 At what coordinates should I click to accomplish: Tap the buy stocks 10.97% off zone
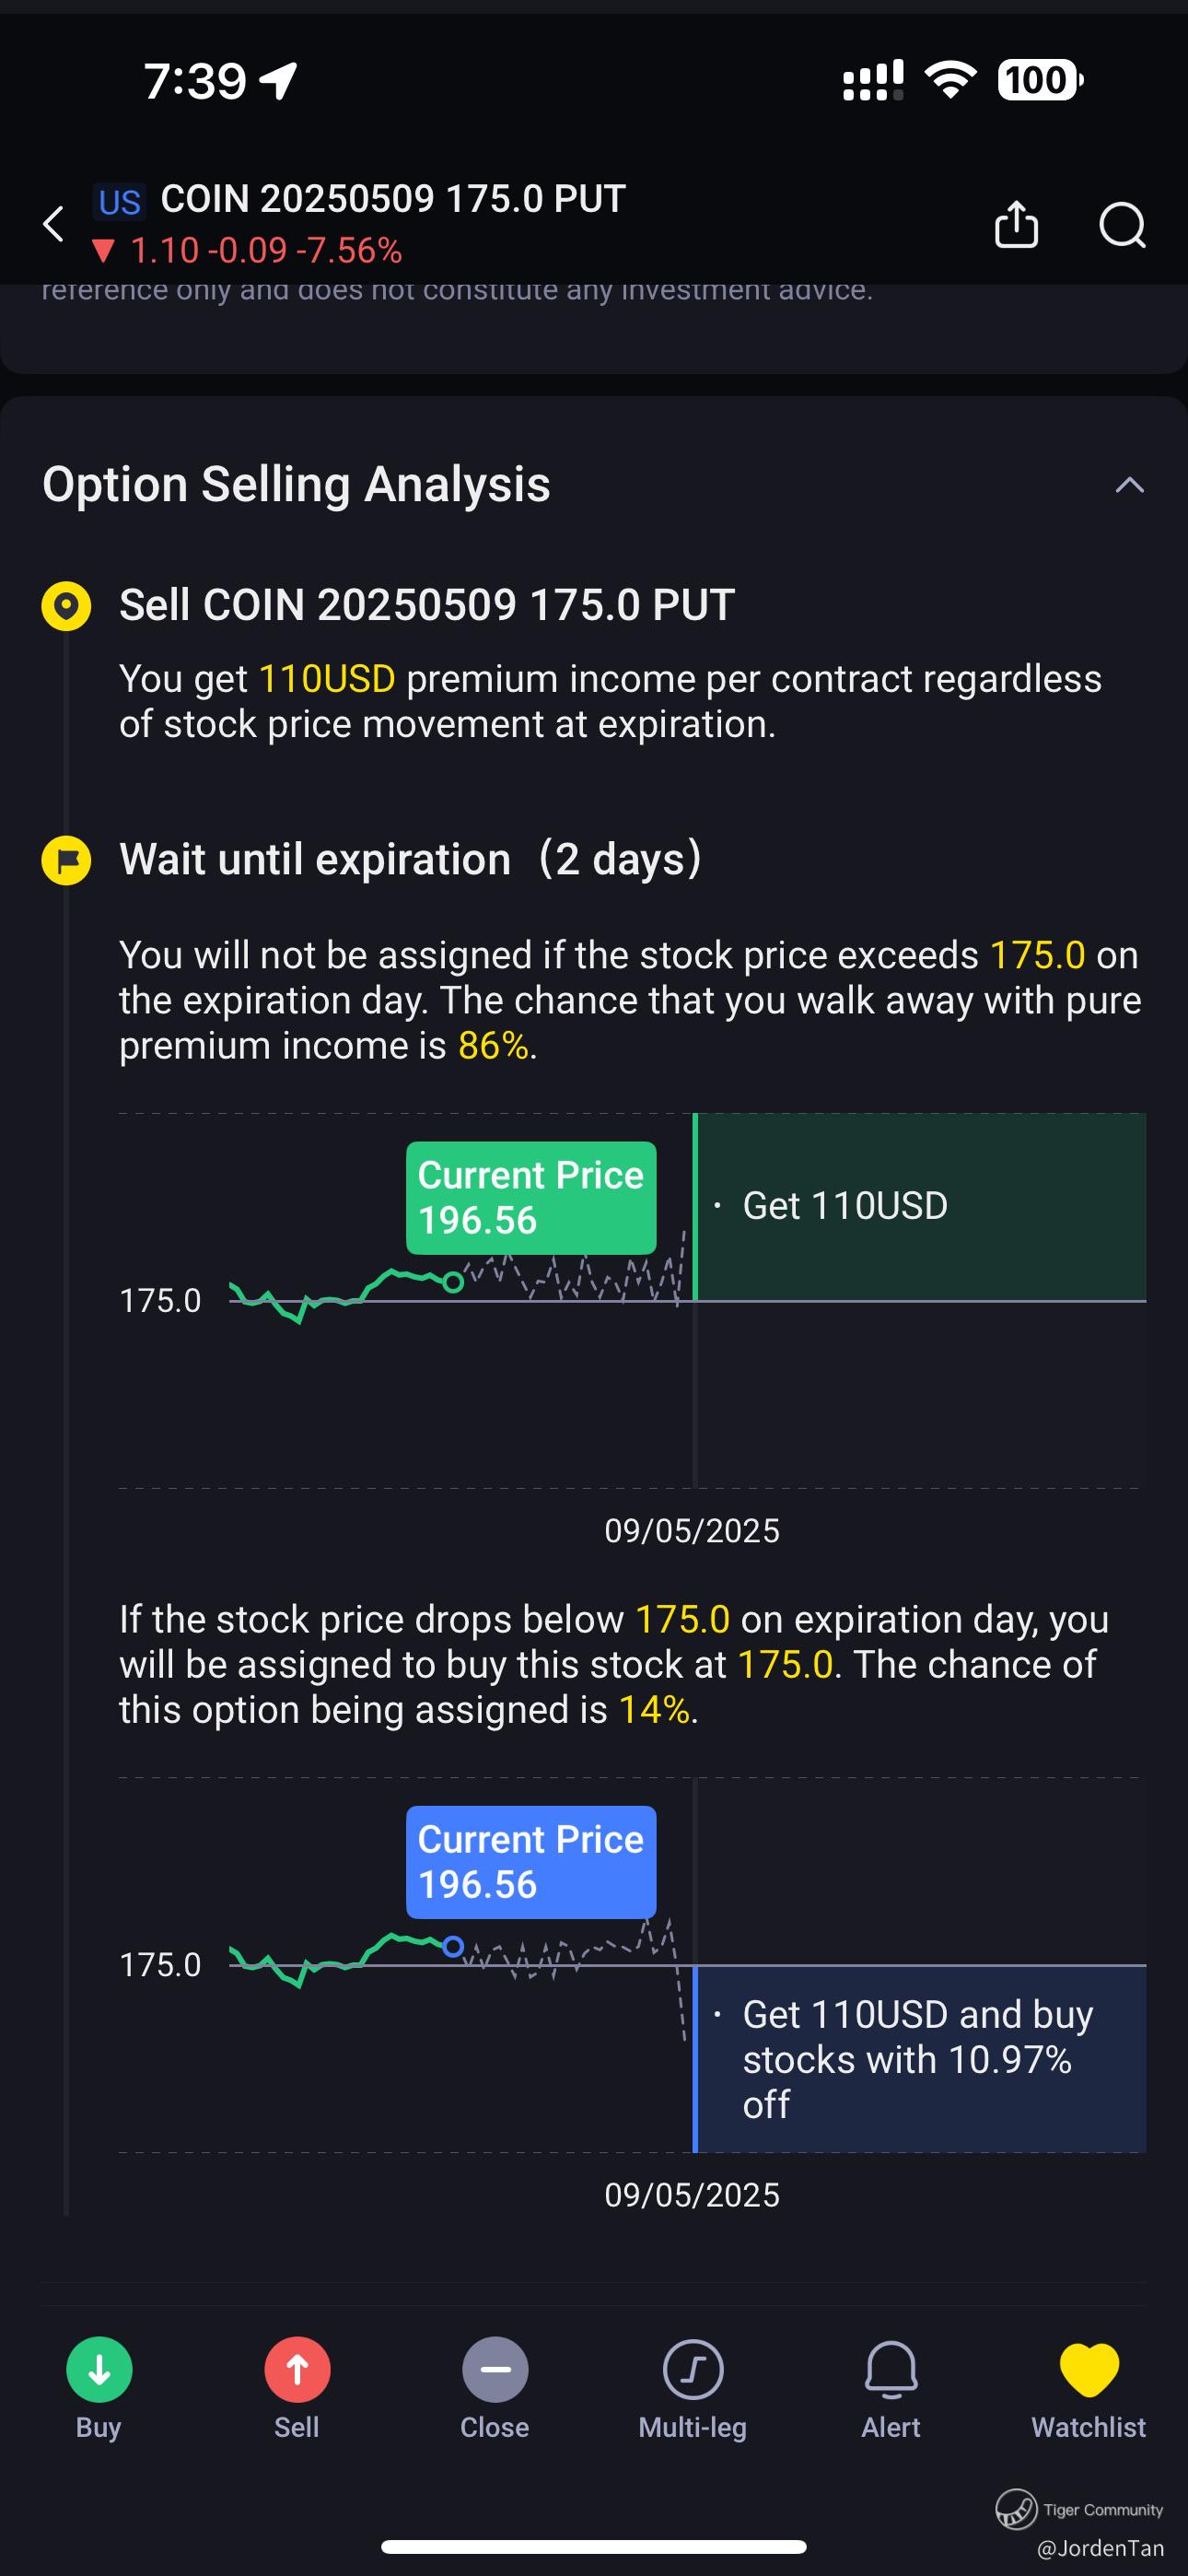pos(920,2058)
